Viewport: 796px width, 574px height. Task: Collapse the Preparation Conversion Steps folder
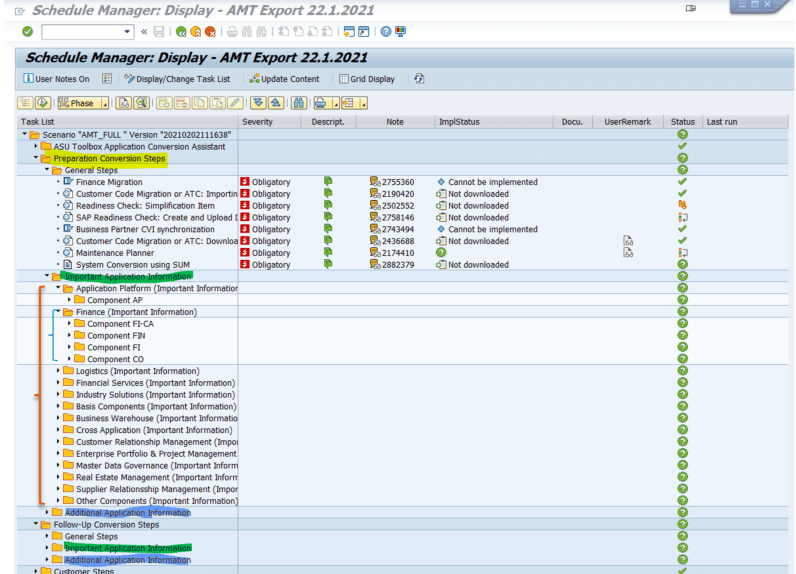[x=36, y=158]
